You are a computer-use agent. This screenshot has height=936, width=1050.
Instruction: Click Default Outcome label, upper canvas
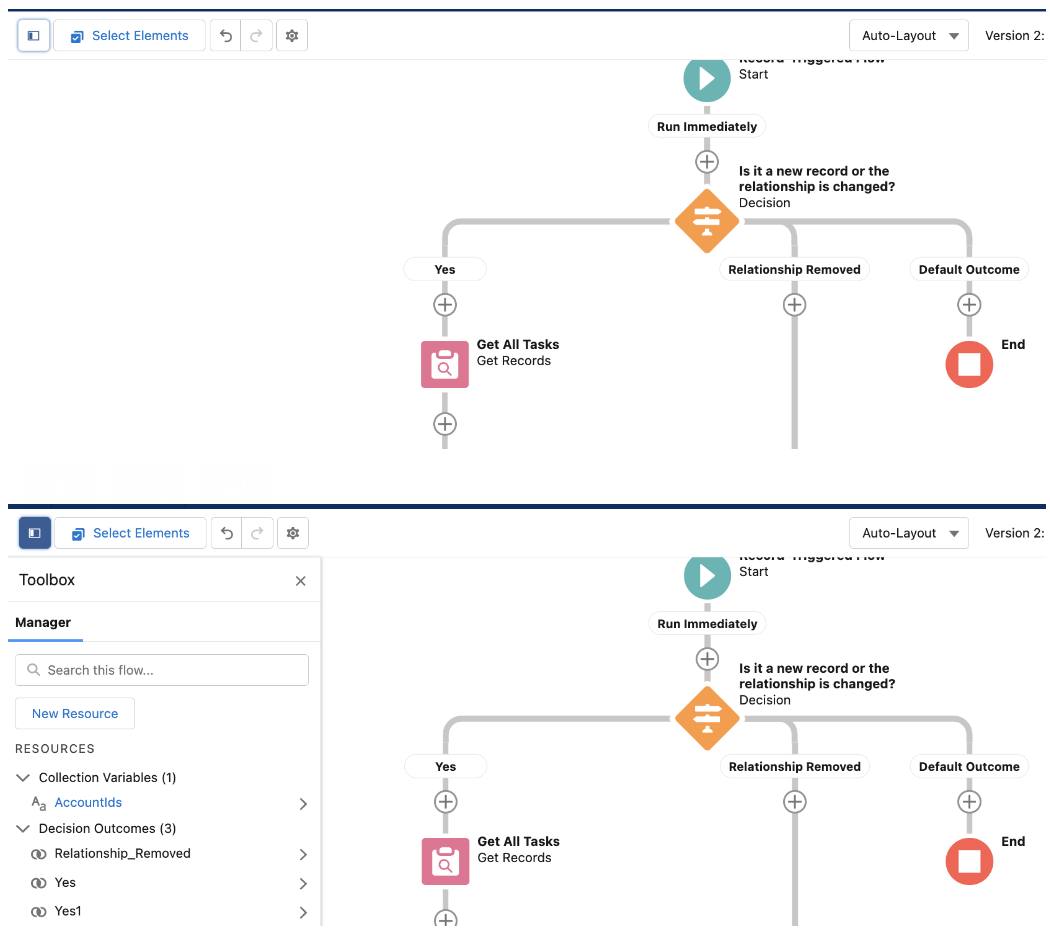(969, 269)
